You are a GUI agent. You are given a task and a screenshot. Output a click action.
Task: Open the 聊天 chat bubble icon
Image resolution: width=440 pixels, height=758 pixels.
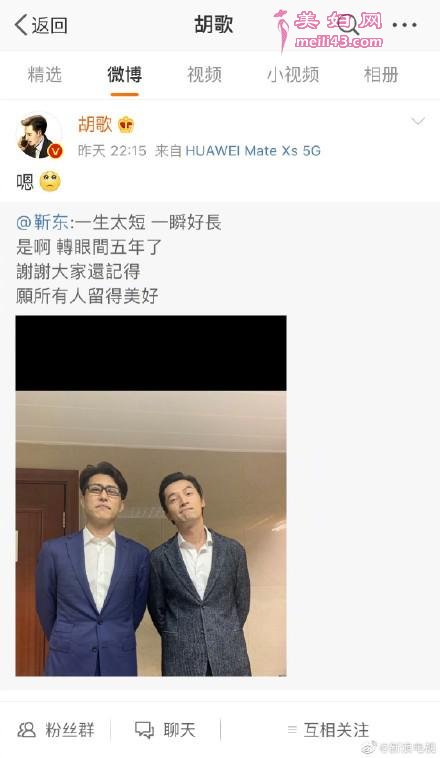tap(144, 730)
